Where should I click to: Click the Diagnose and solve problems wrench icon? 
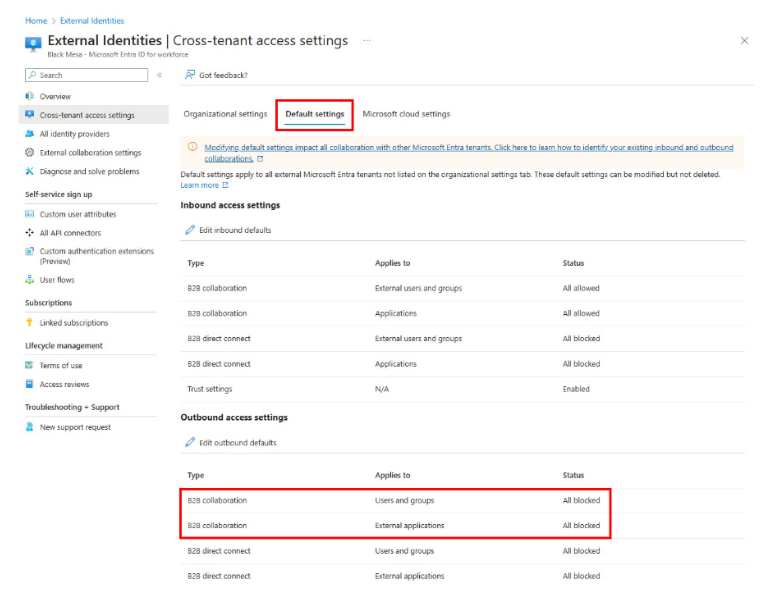point(30,171)
